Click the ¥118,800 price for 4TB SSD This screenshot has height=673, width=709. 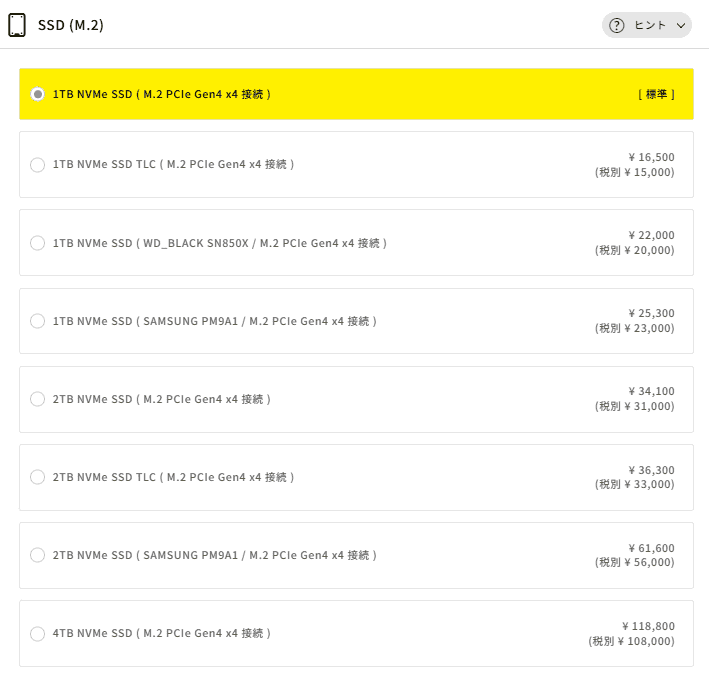click(x=647, y=626)
